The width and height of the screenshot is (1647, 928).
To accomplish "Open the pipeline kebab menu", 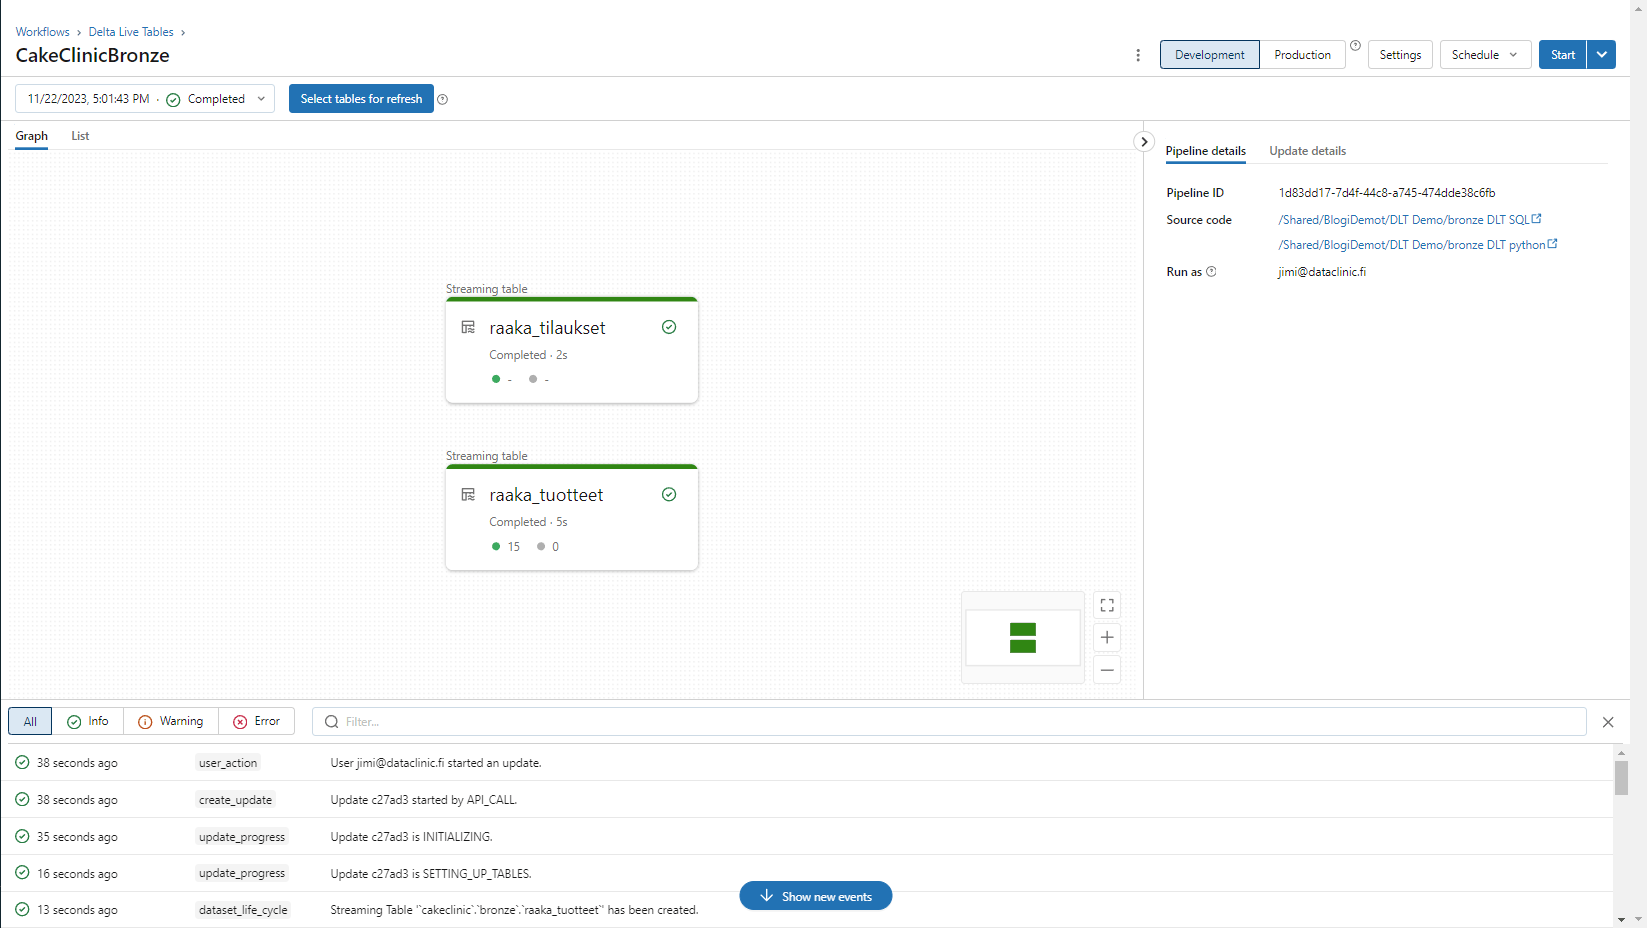I will [x=1137, y=55].
